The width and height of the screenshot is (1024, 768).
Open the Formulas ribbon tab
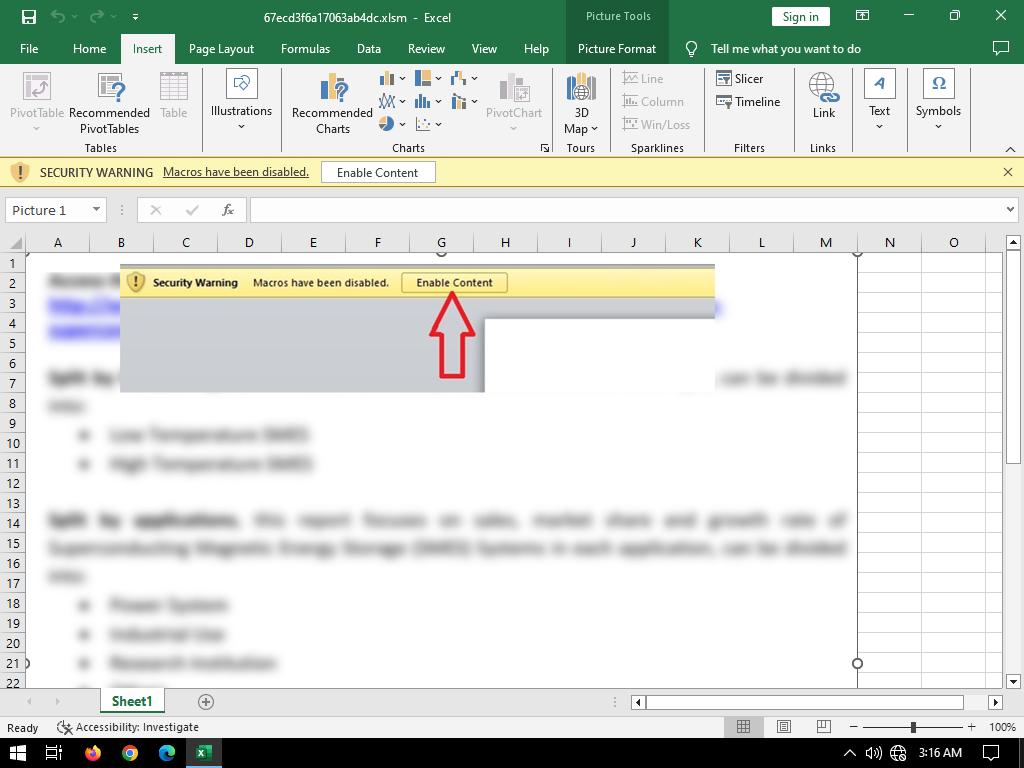(x=305, y=48)
